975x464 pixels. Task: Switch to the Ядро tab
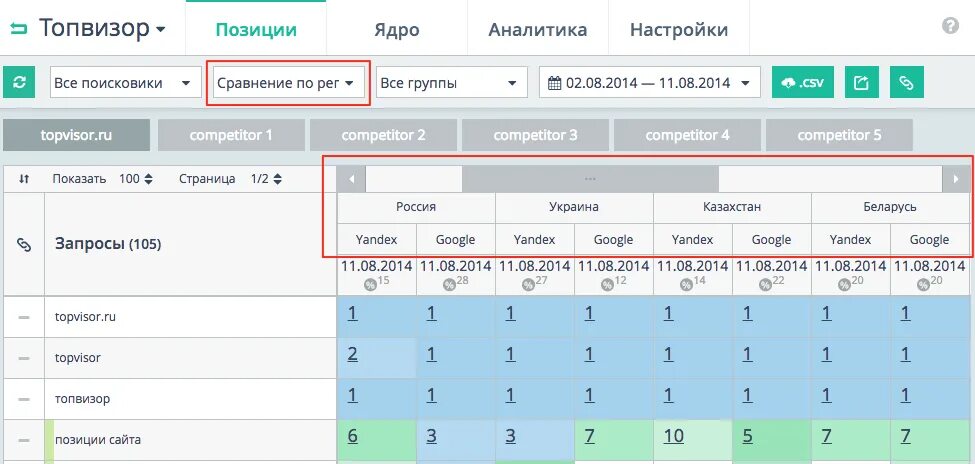(x=396, y=29)
